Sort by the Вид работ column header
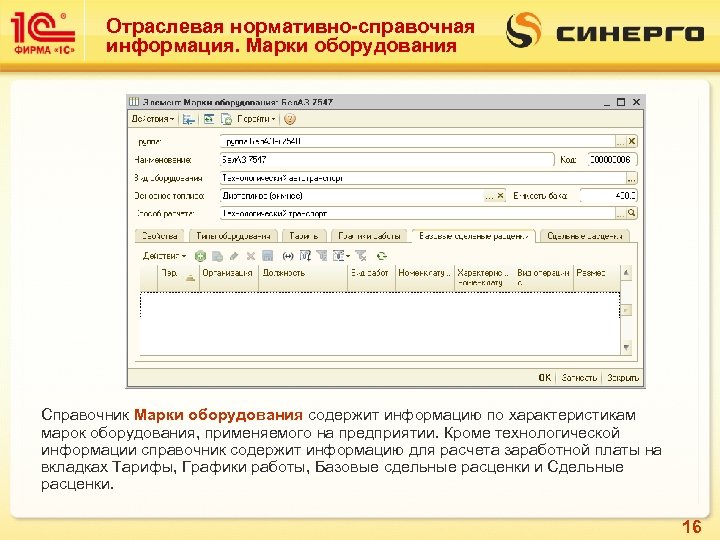Screen dimensions: 720x540 click(x=371, y=277)
